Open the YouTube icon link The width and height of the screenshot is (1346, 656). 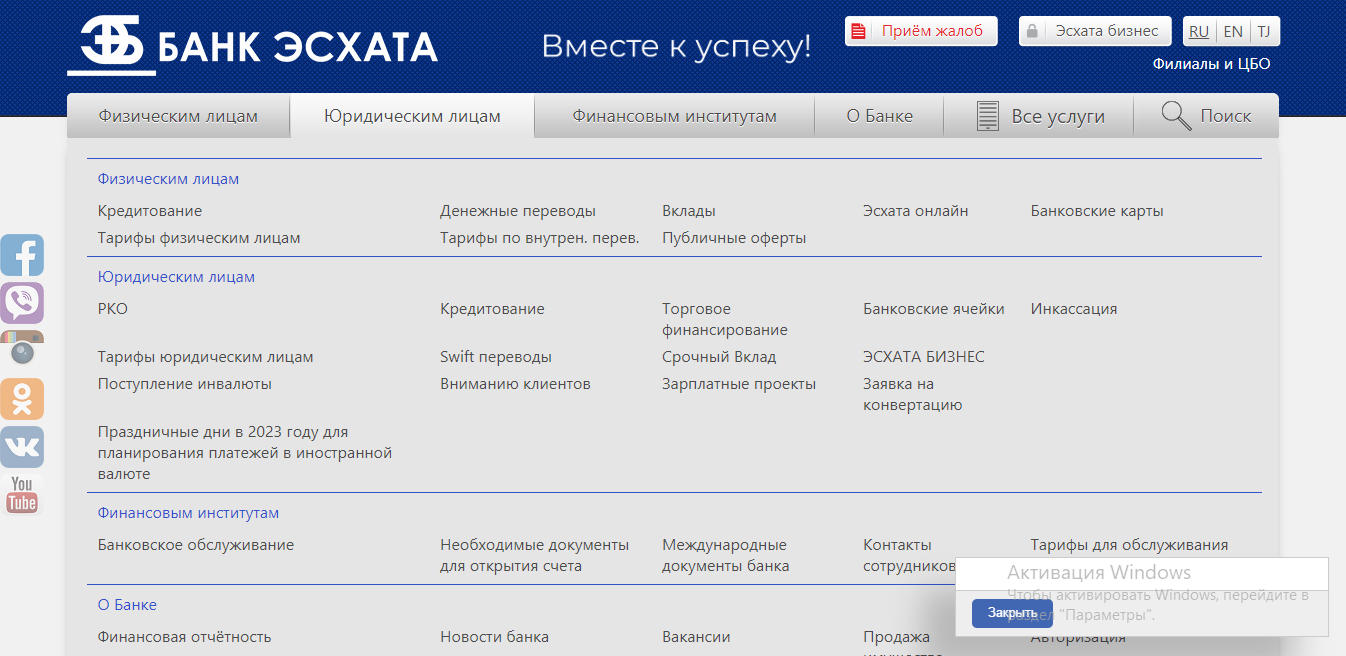(22, 495)
